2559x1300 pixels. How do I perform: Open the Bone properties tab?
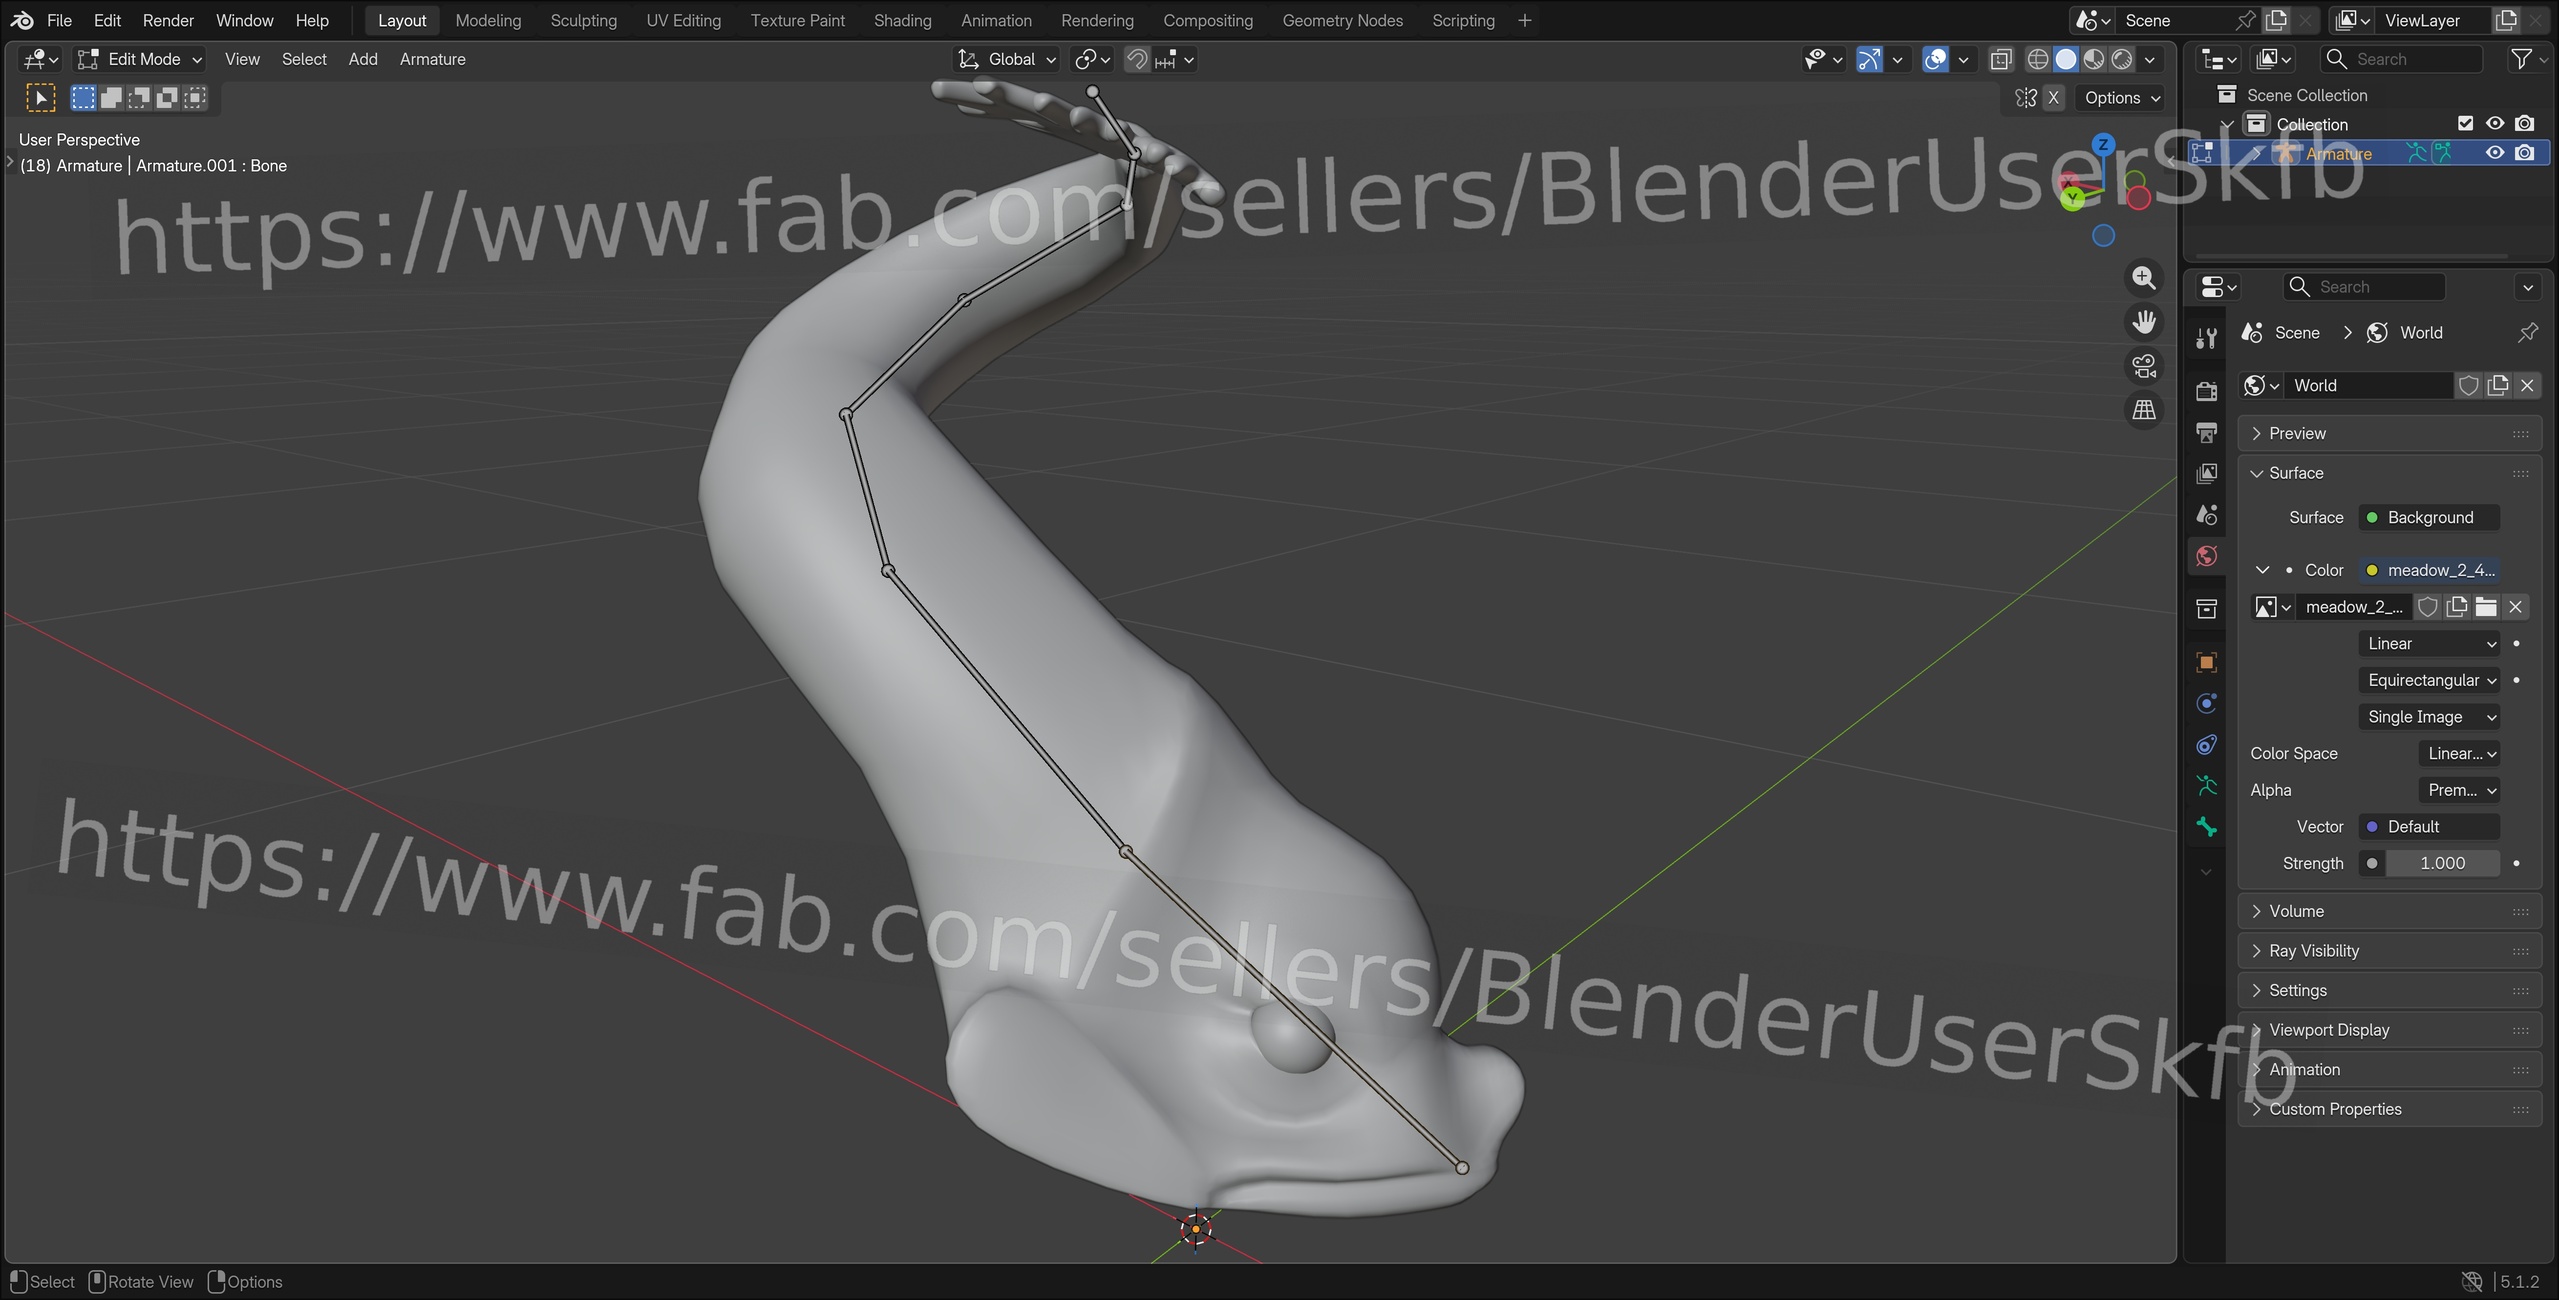click(x=2206, y=827)
